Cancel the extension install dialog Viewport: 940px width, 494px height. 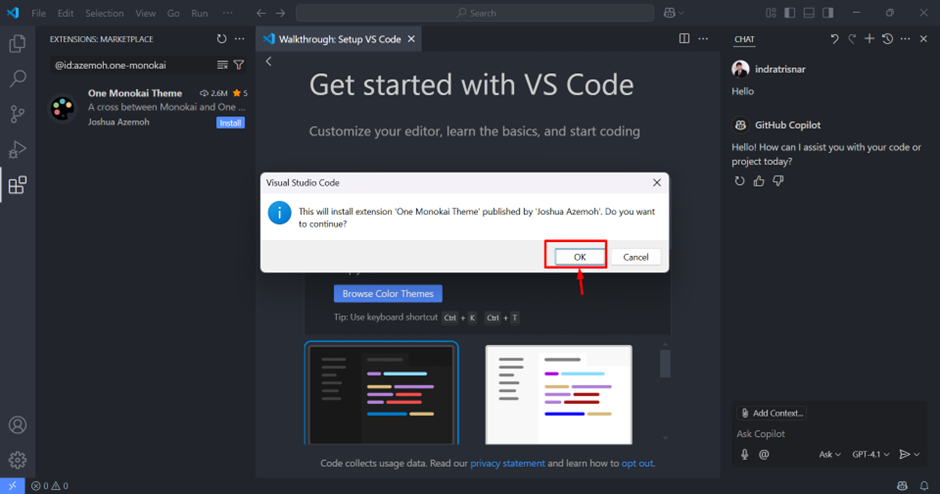[x=635, y=257]
